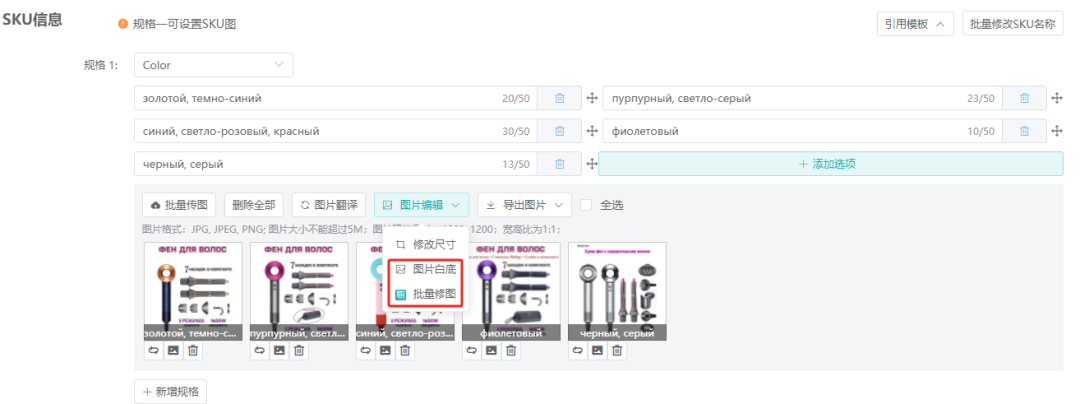Screen dimensions: 1080x404
Task: Select the золотой, темно-синий hair dryer thumbnail
Action: pyautogui.click(x=192, y=291)
